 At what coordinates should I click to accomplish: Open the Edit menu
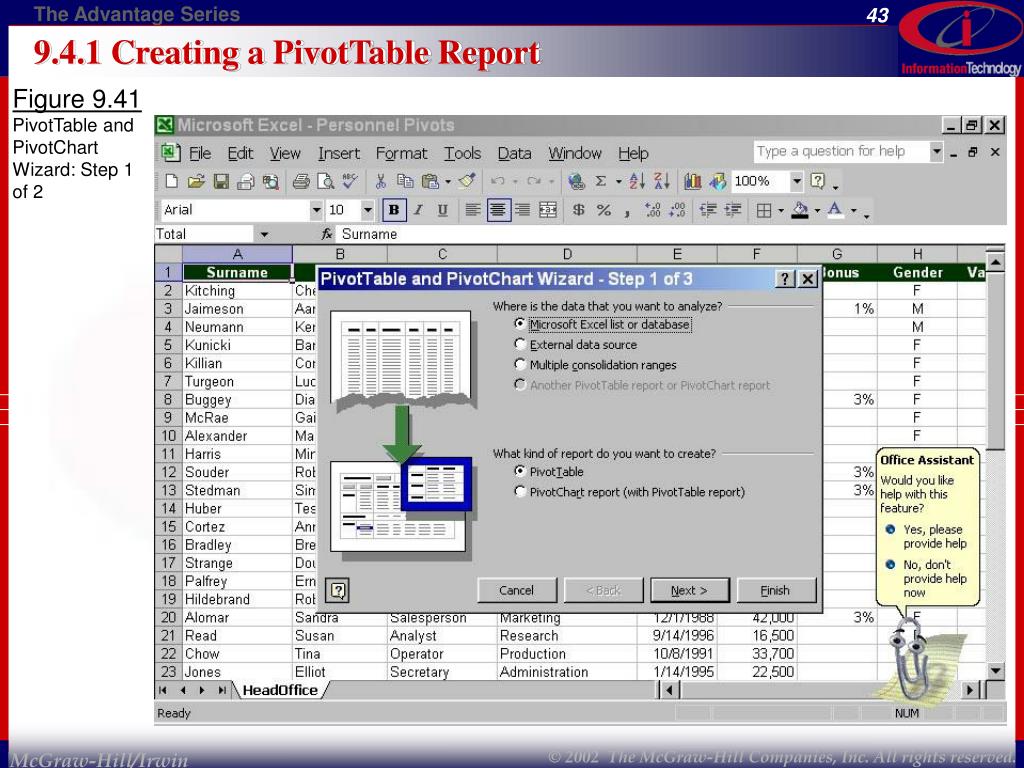(x=240, y=153)
